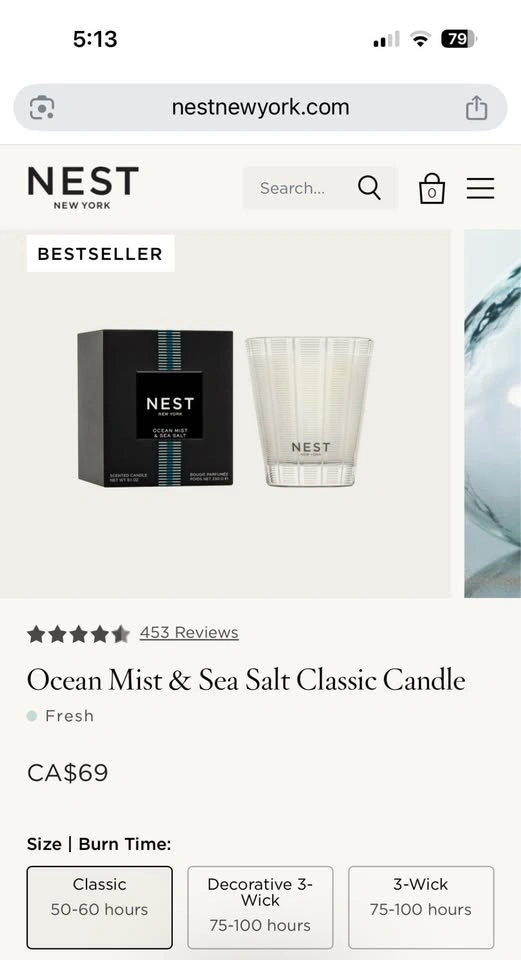Tap the BESTSELLER badge

click(100, 253)
